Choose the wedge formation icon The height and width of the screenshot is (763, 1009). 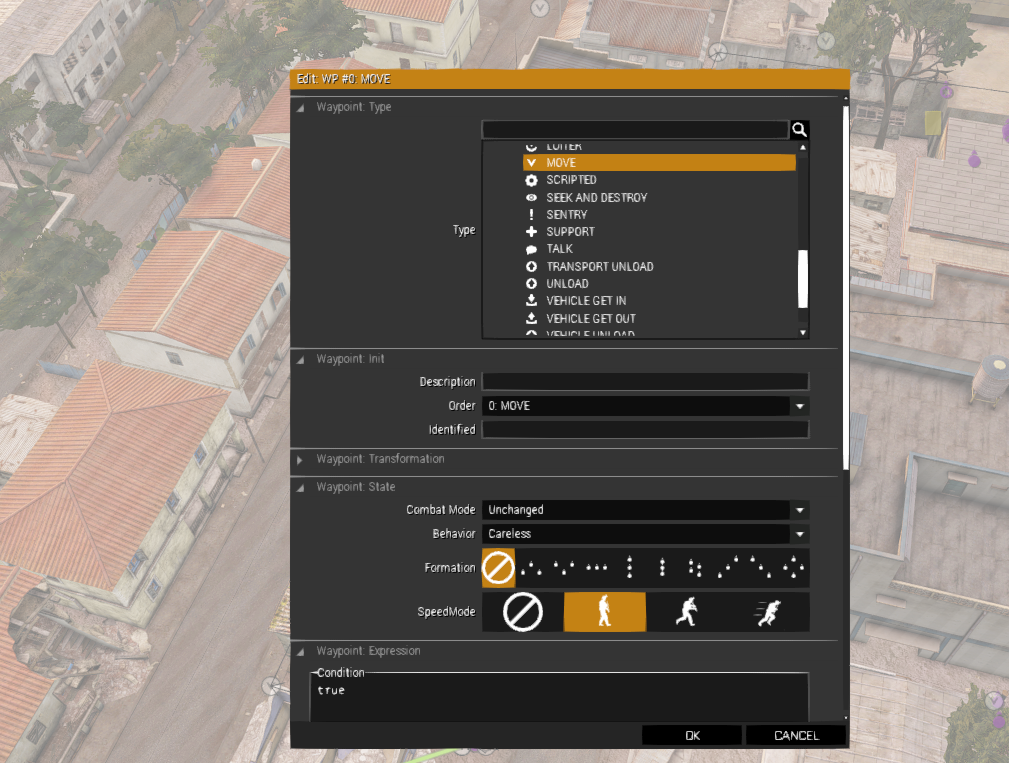pos(531,567)
